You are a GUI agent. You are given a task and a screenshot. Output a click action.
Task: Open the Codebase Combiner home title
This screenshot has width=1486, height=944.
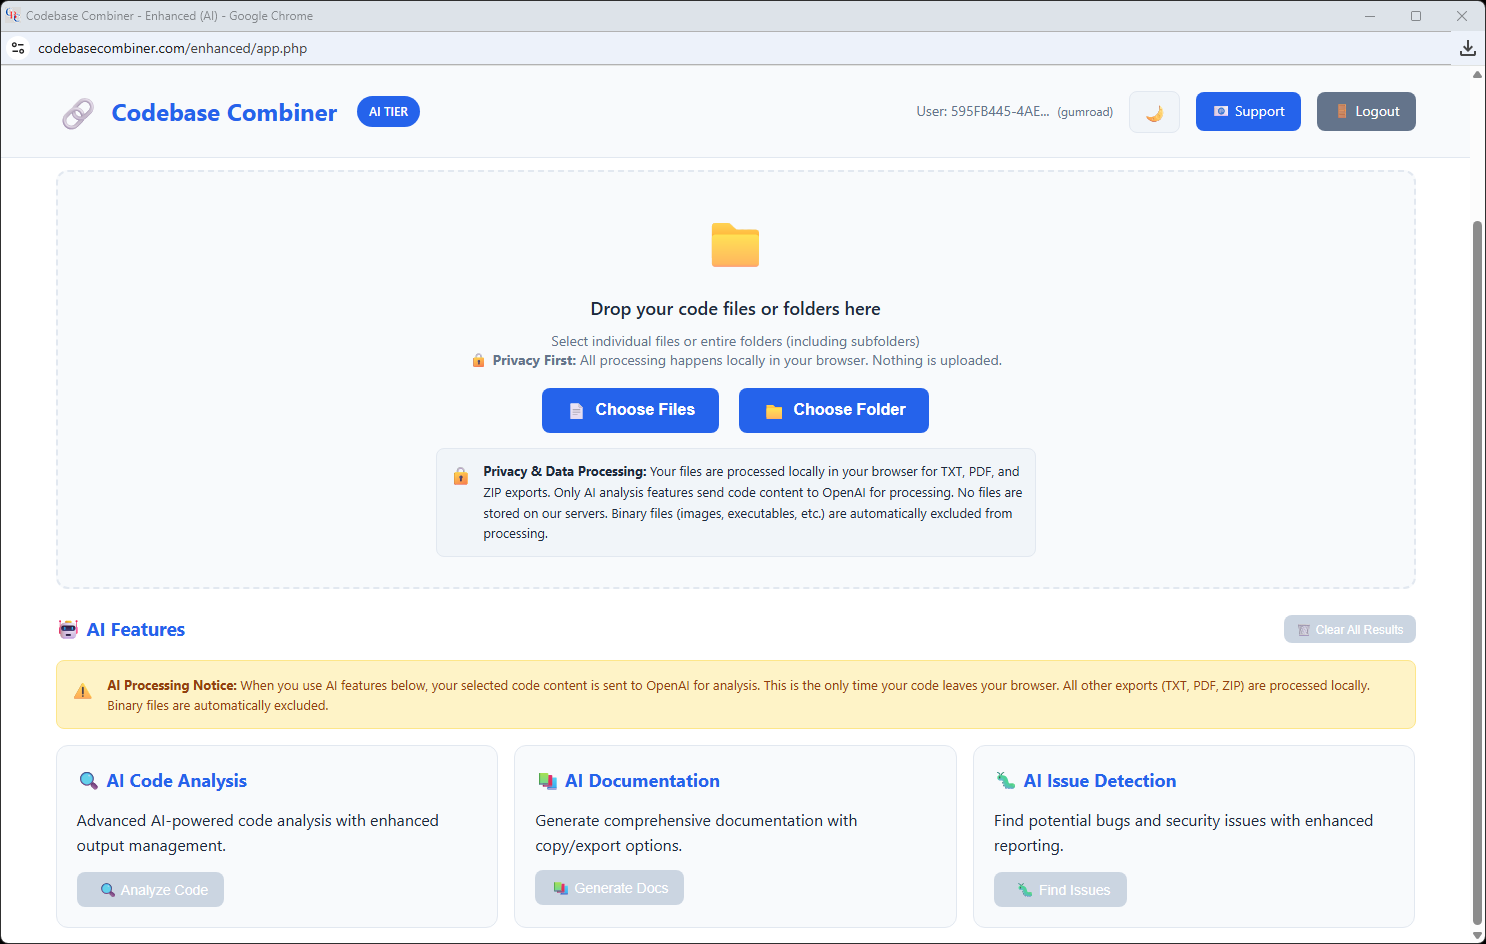pyautogui.click(x=224, y=113)
